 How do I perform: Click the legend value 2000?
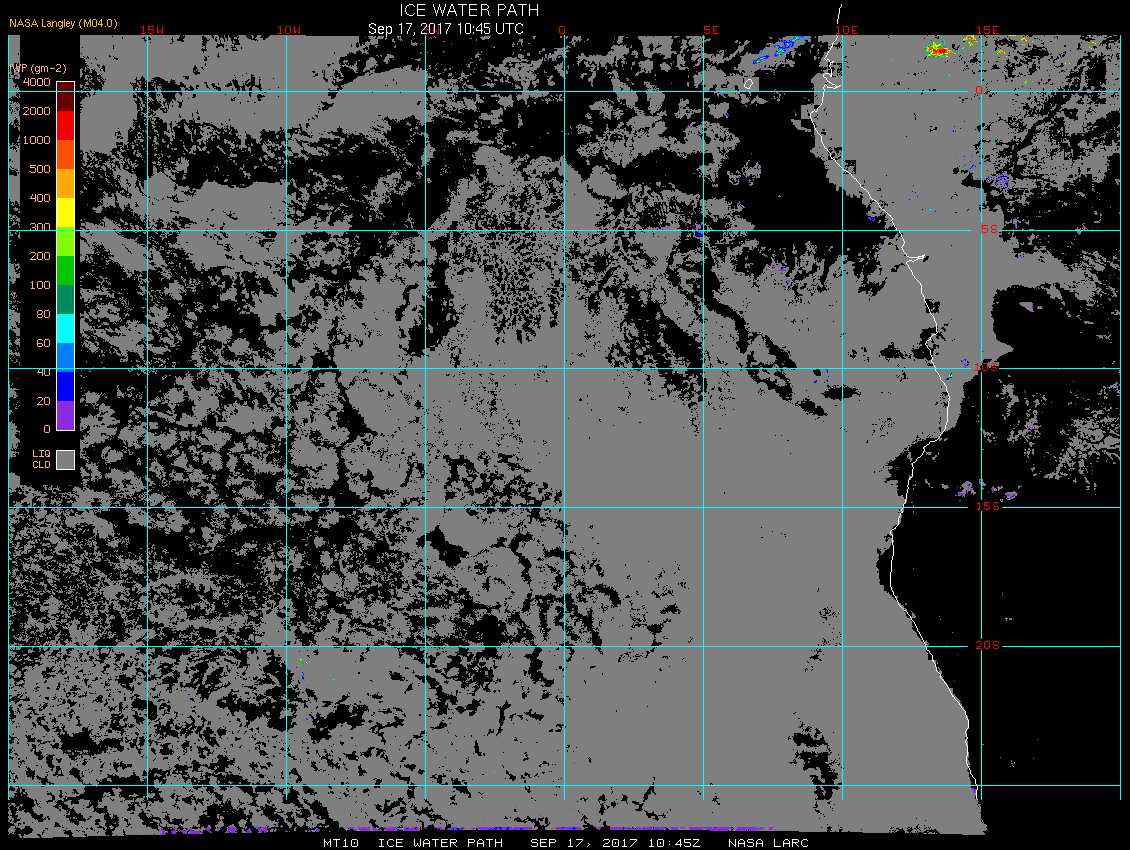pyautogui.click(x=37, y=111)
